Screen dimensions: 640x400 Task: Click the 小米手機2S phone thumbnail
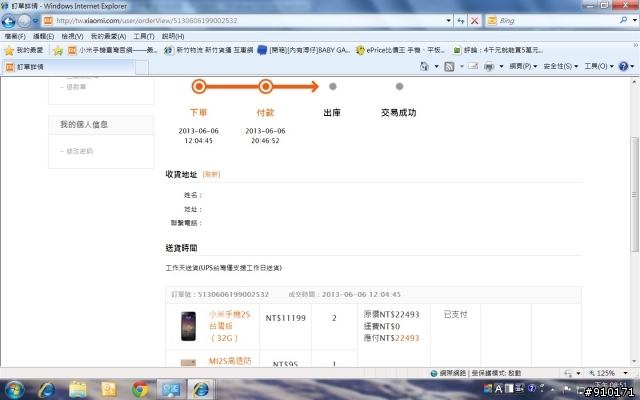(x=189, y=326)
